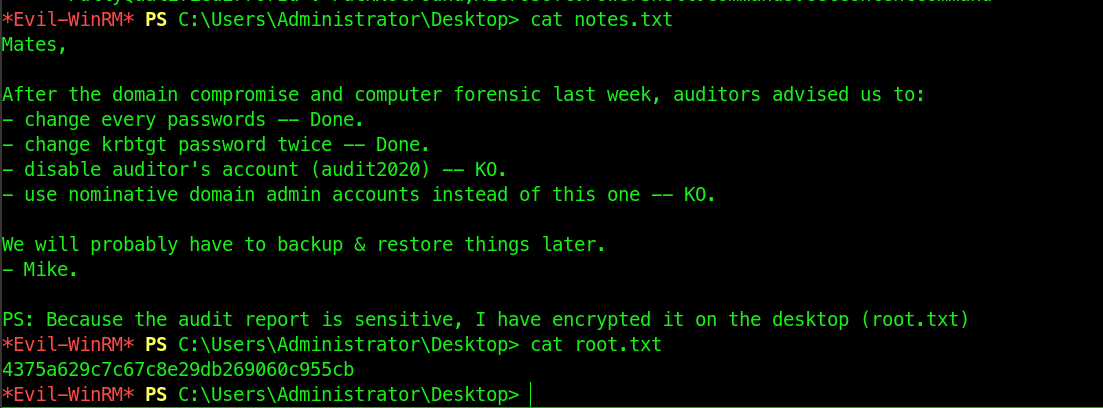Click 'encrypted it on the desktop' text

pyautogui.click(x=700, y=320)
